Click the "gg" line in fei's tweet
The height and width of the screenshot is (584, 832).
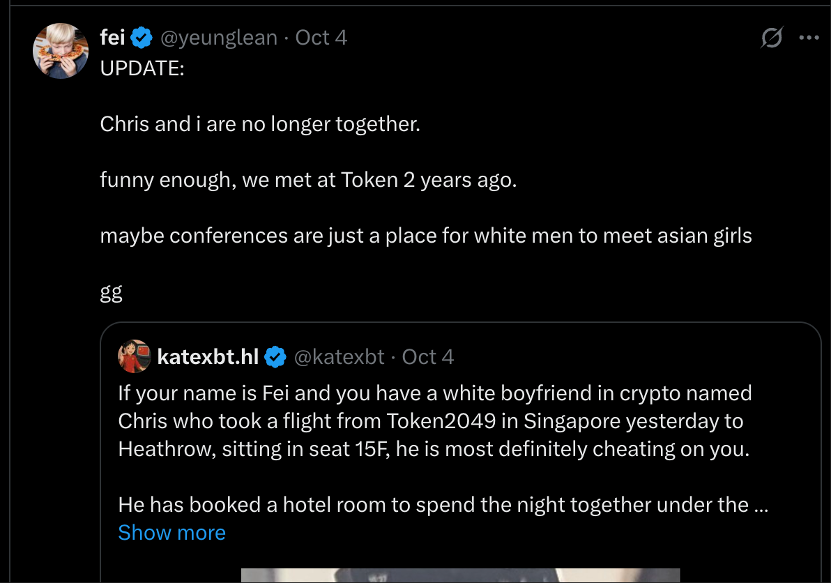111,292
